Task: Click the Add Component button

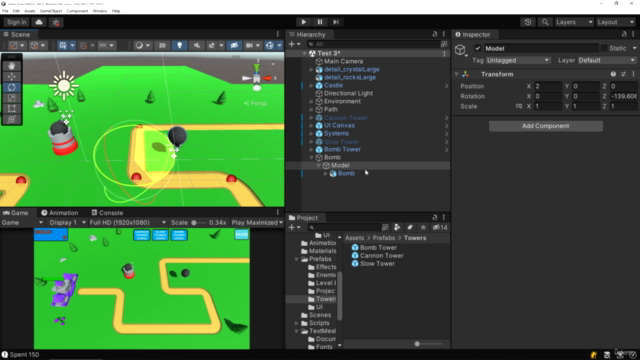Action: pyautogui.click(x=546, y=126)
